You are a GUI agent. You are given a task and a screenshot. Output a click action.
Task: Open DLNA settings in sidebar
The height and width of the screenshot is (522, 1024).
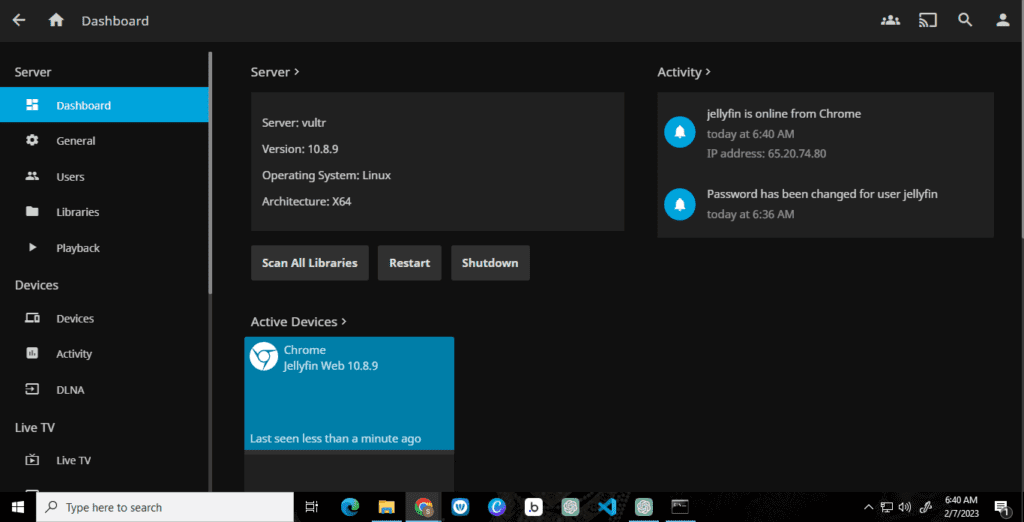(104, 389)
